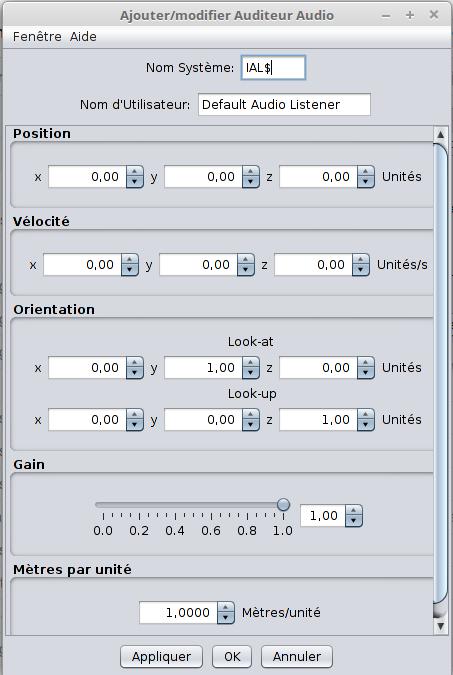Cancel with the Annuler button
The height and width of the screenshot is (675, 453).
coord(297,656)
